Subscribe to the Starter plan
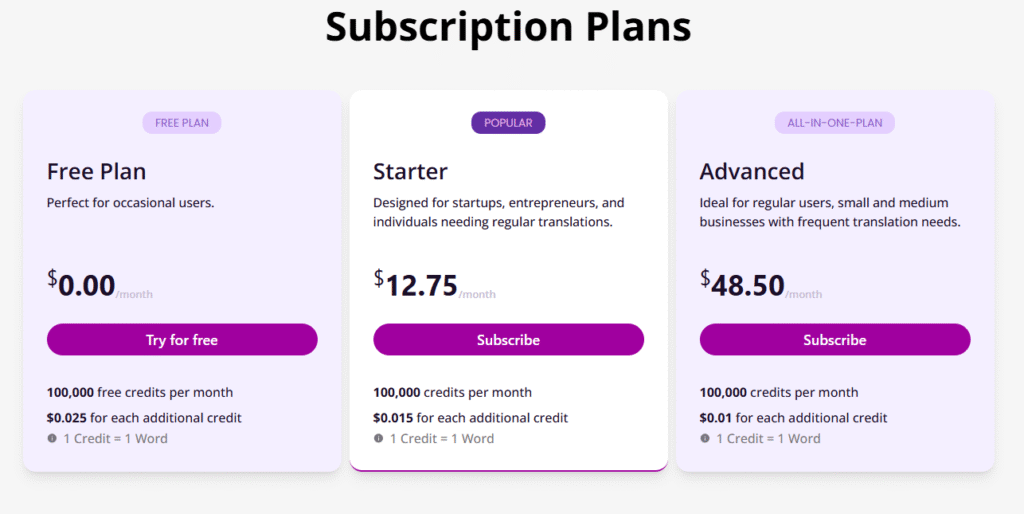Viewport: 1024px width, 514px height. coord(509,340)
